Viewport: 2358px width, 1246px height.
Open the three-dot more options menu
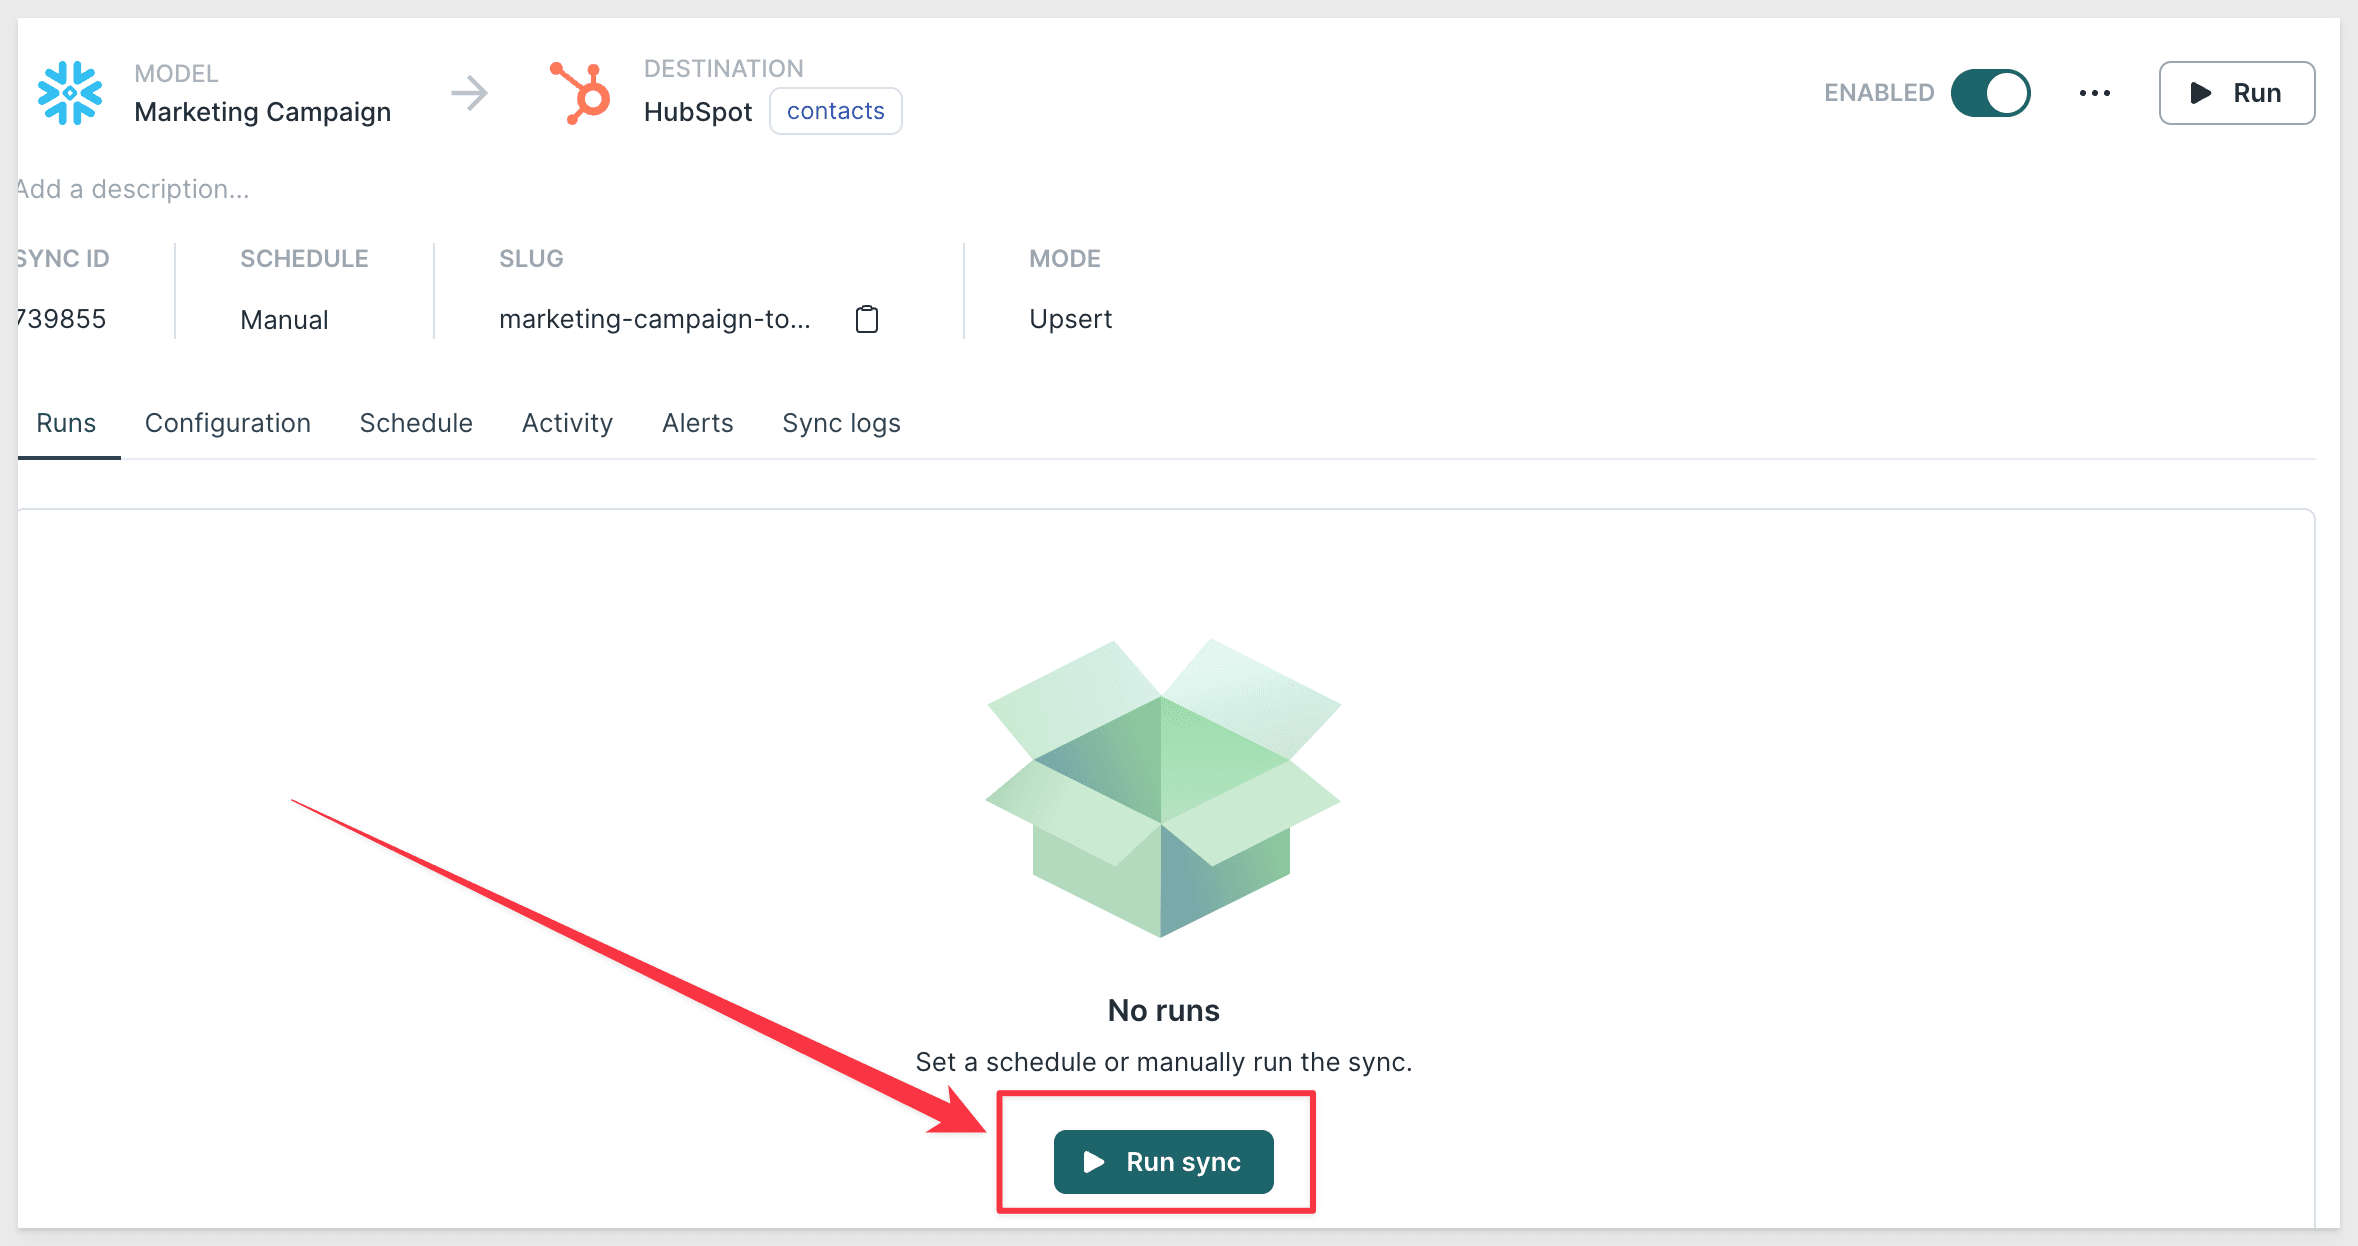[x=2094, y=93]
